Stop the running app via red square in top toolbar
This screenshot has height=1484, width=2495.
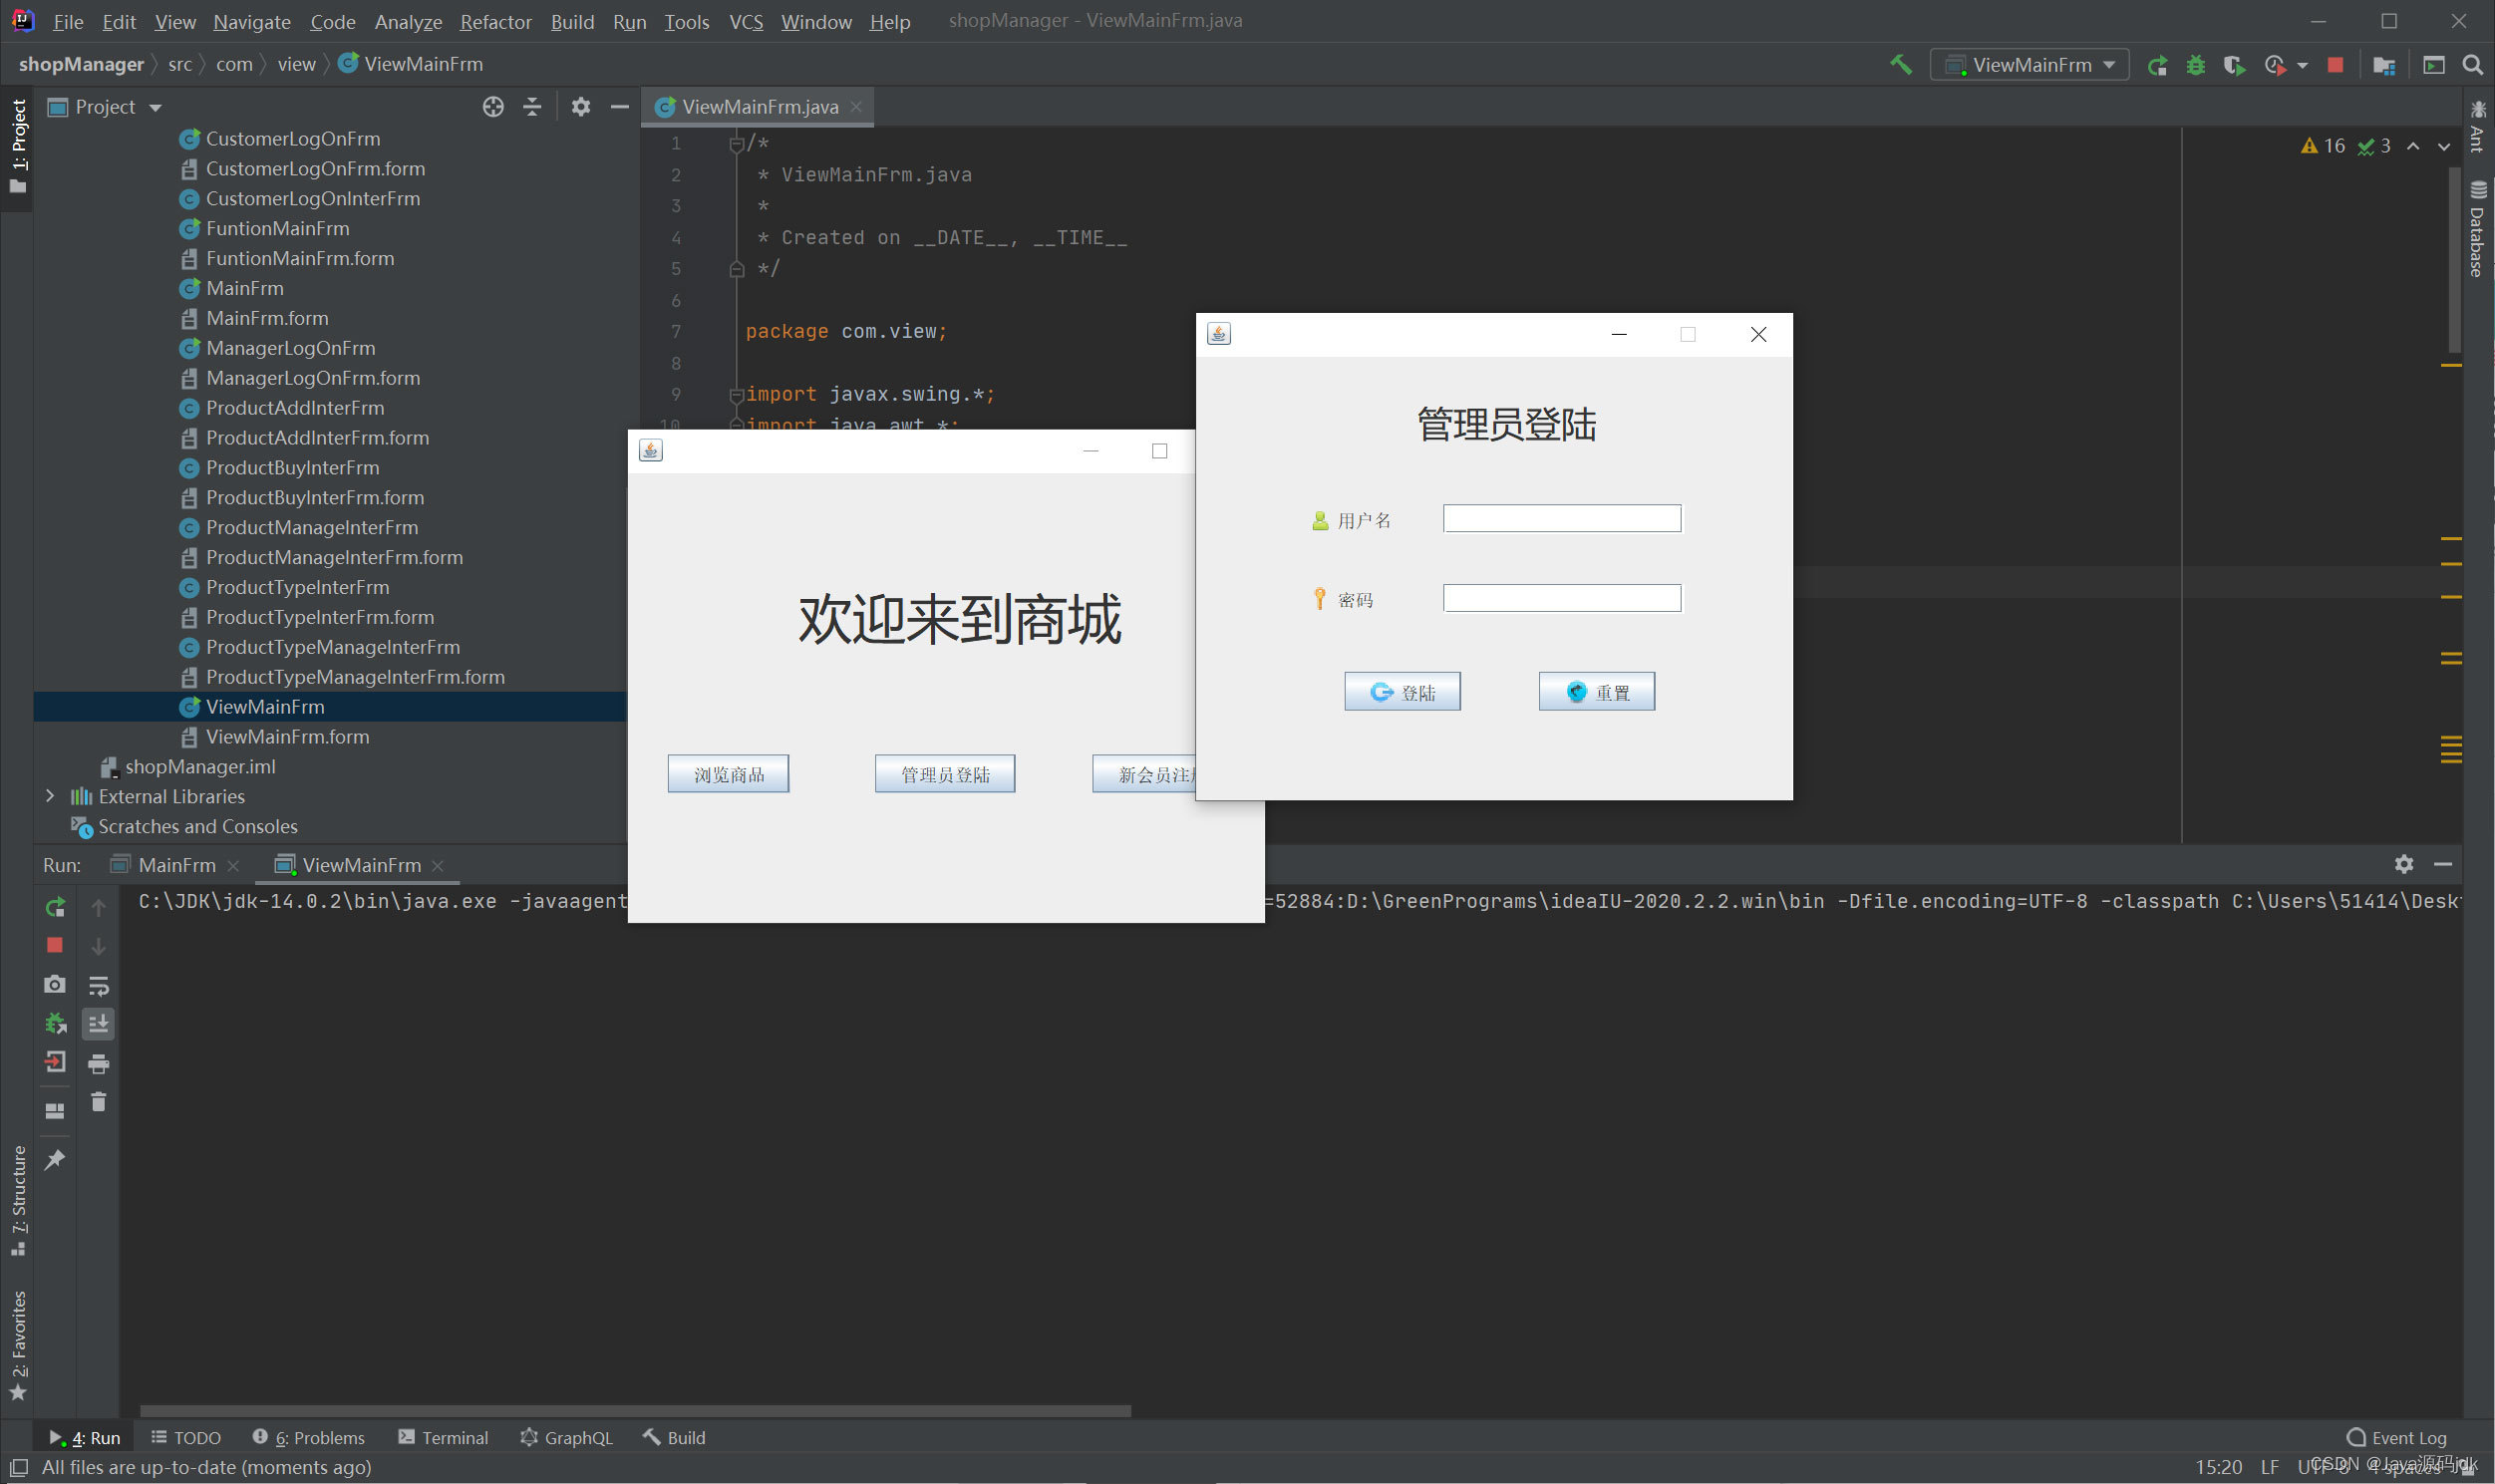pos(2335,65)
